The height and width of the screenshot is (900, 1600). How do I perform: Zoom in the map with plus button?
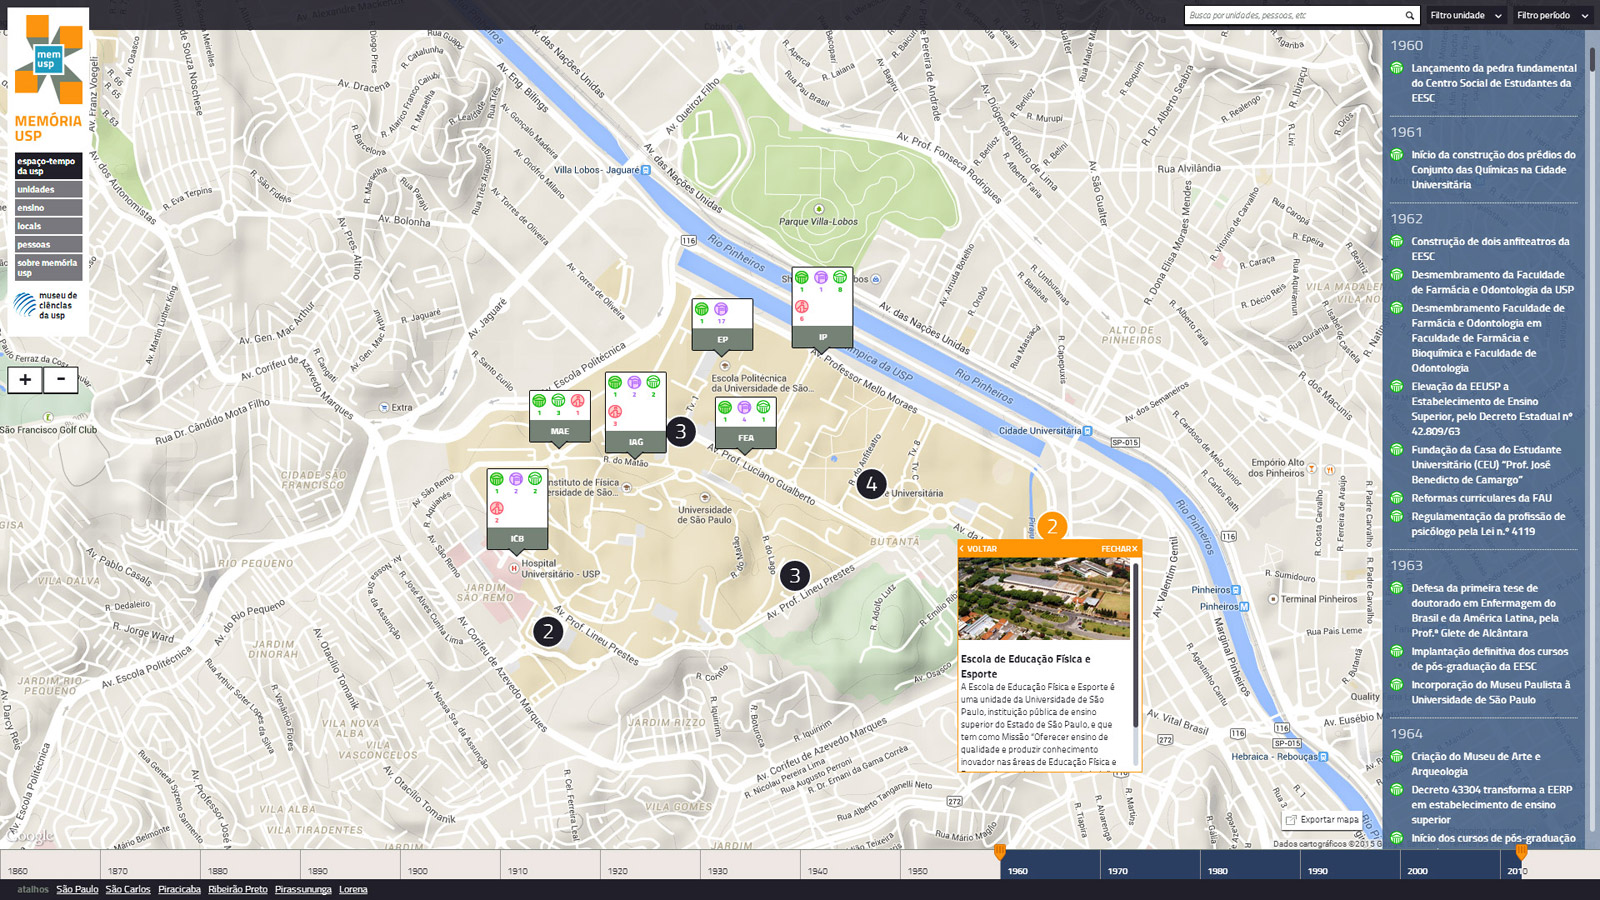coord(25,380)
